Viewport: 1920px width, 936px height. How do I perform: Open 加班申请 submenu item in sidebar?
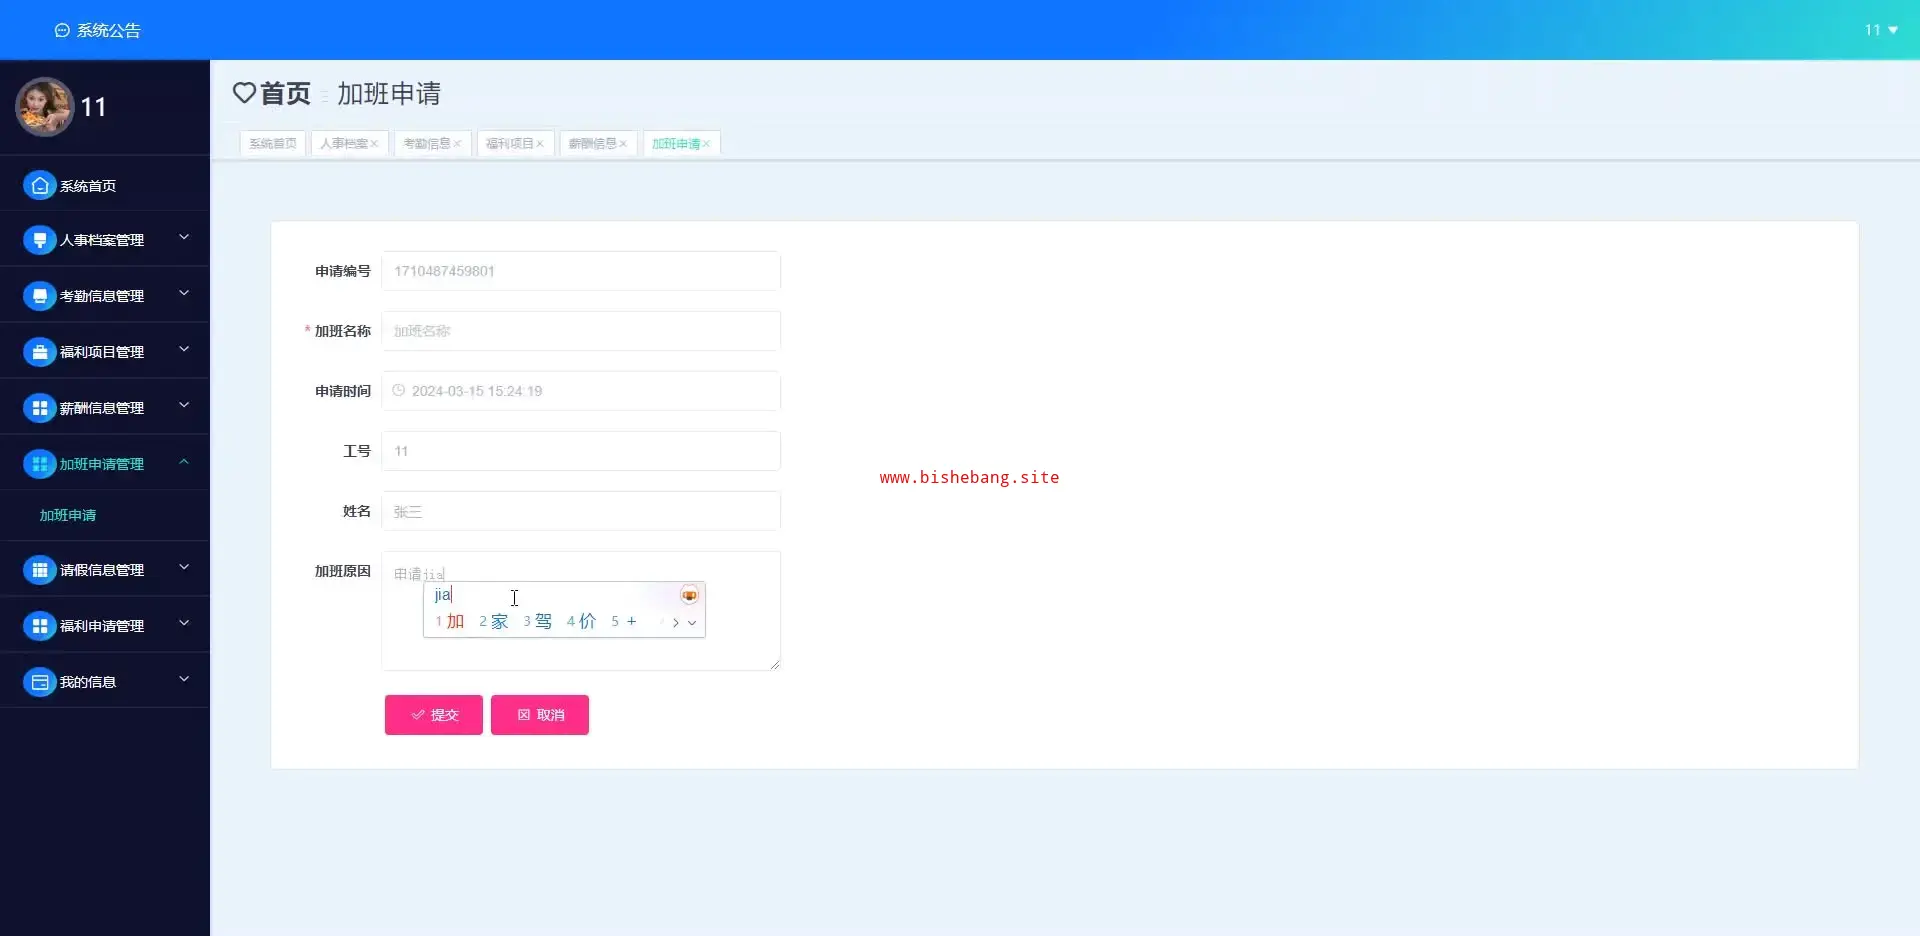pos(68,515)
